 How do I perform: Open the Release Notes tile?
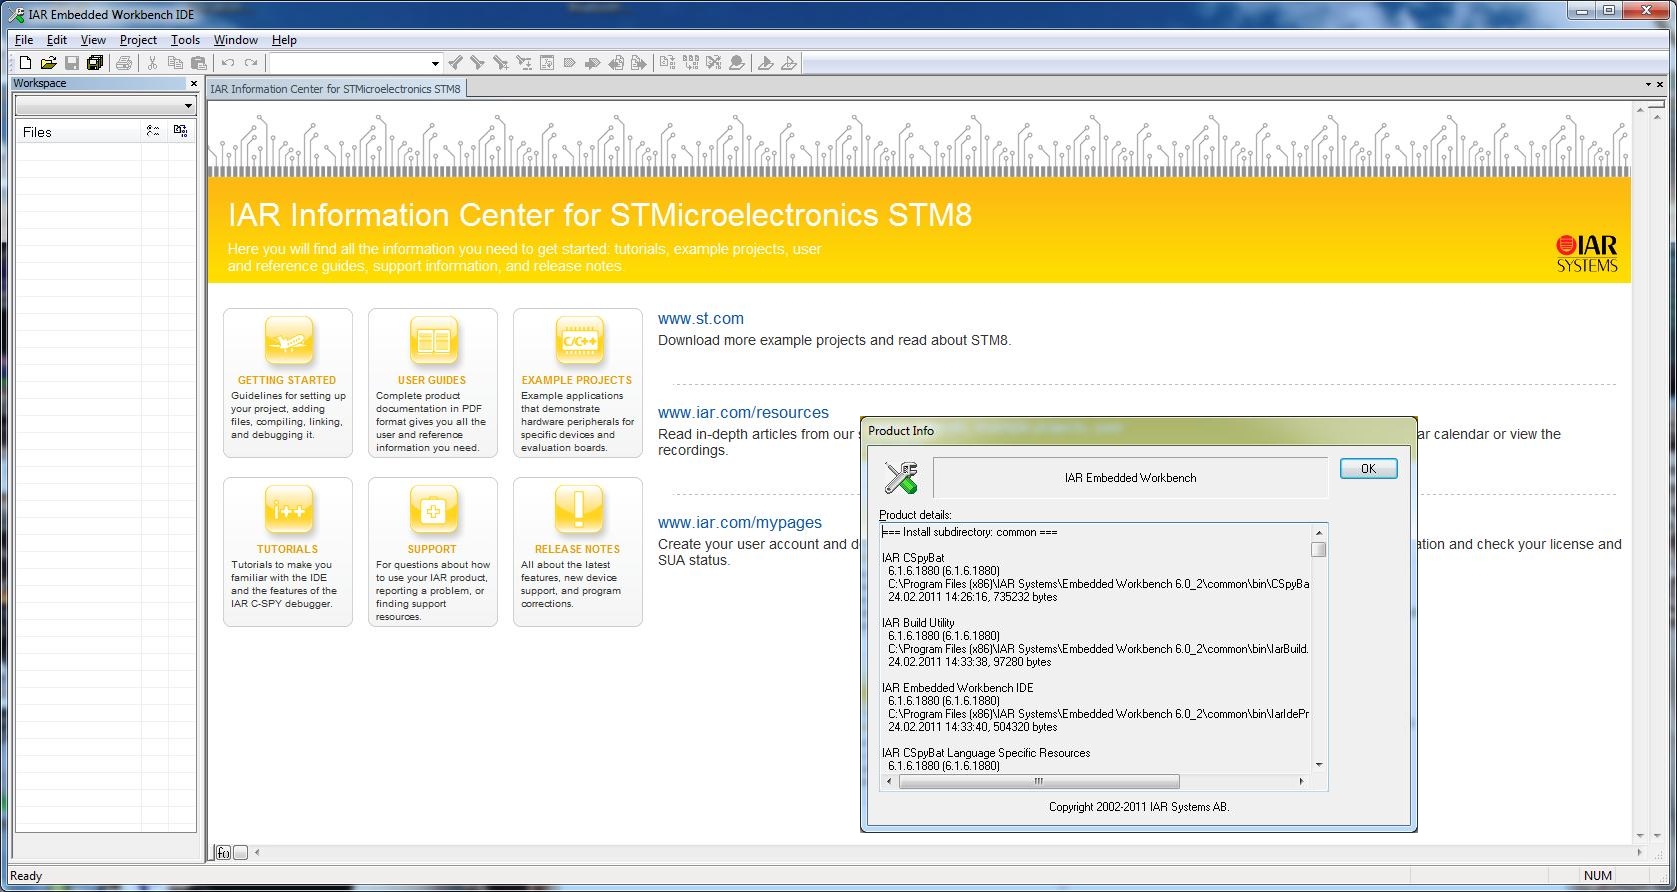(578, 552)
